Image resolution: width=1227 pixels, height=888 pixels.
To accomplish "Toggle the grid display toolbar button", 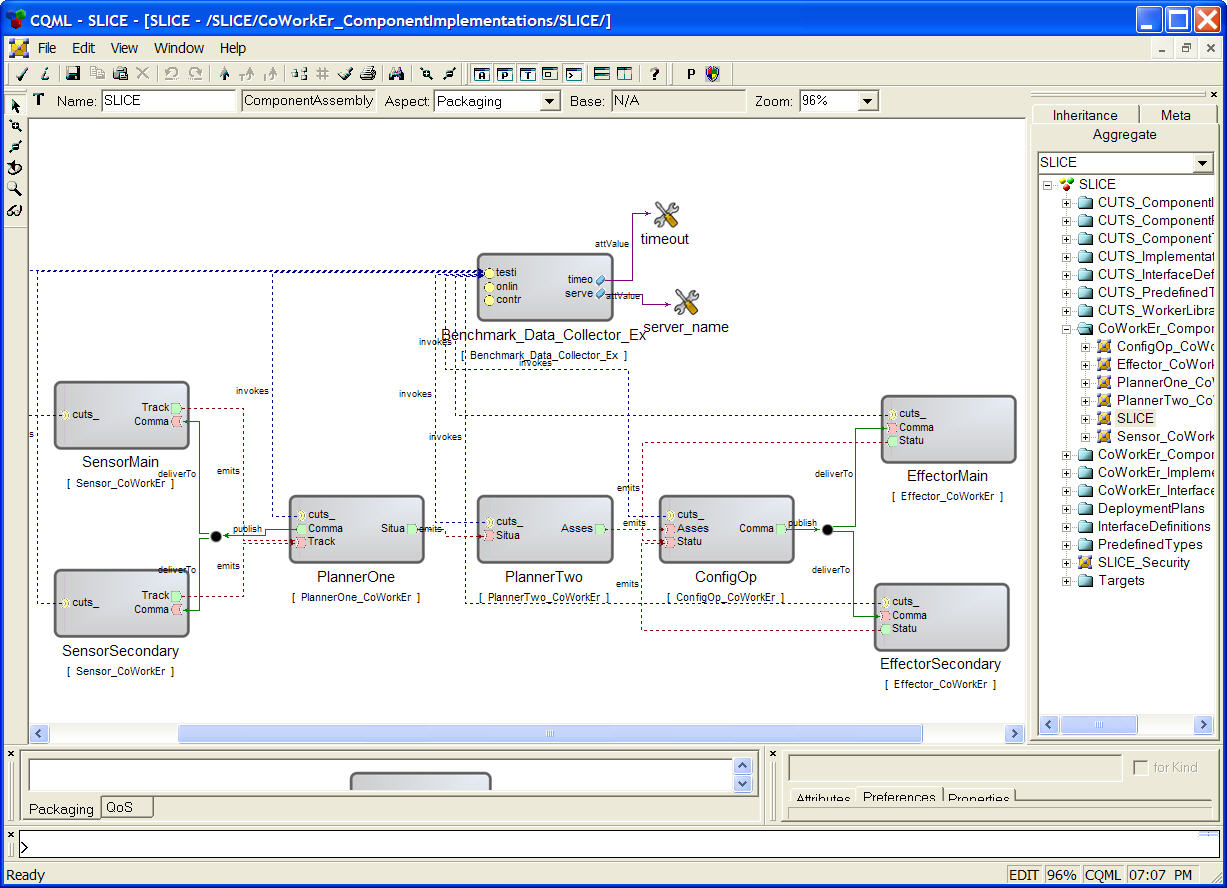I will [x=322, y=73].
